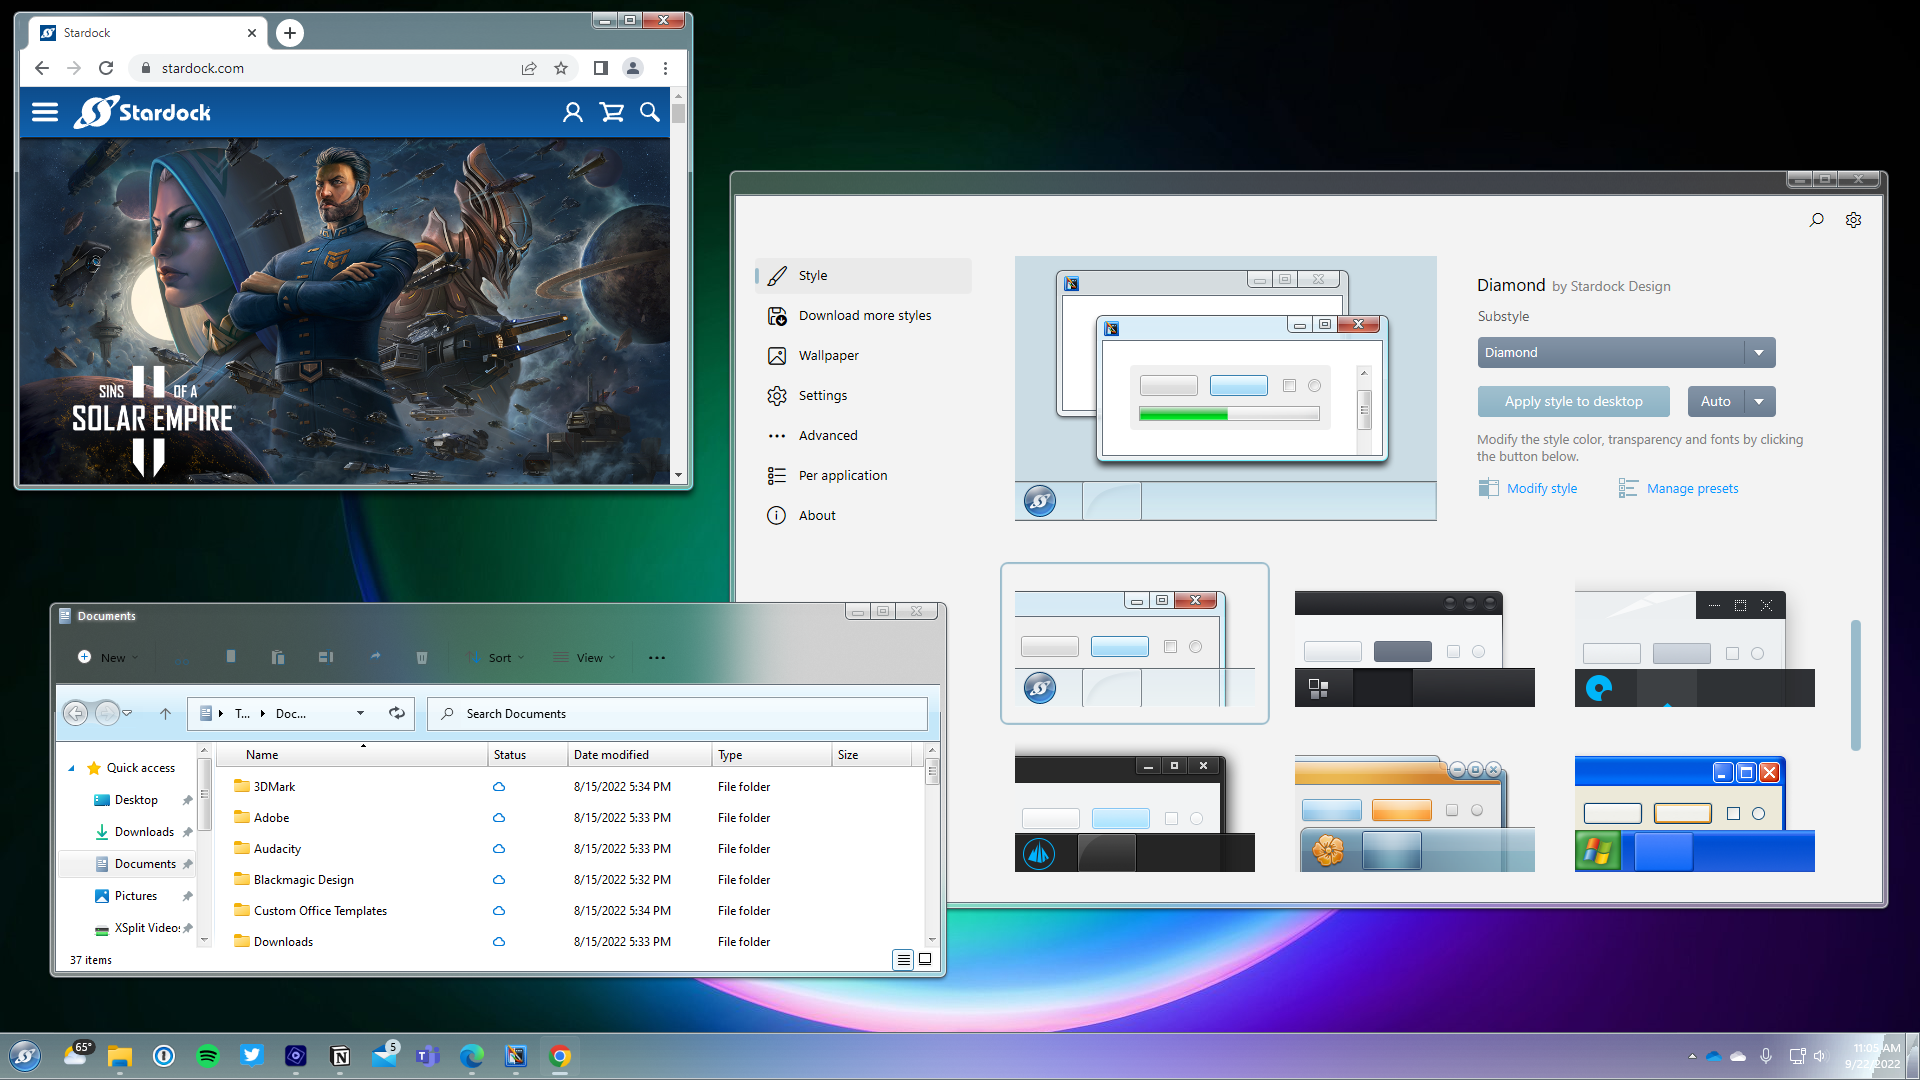
Task: Select the Audacity folder in Documents
Action: [x=277, y=848]
